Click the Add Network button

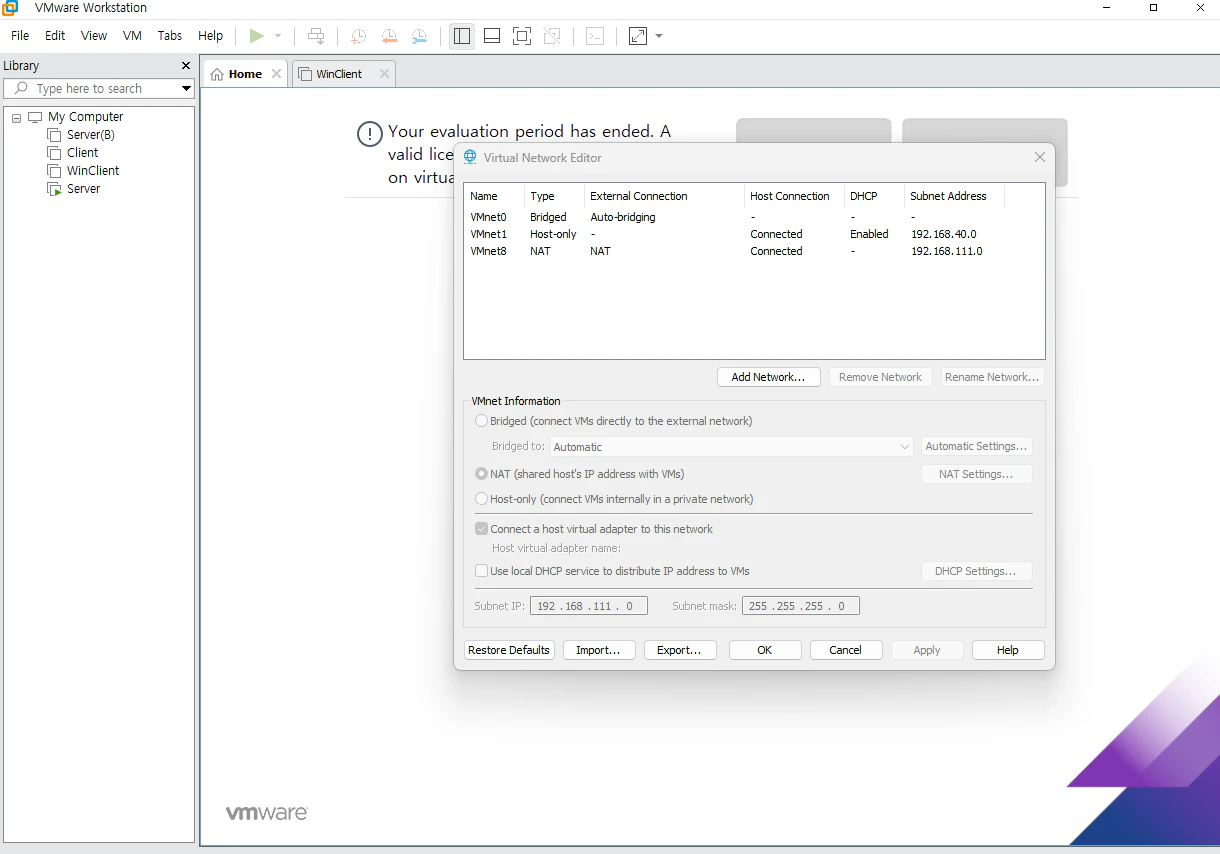point(768,377)
